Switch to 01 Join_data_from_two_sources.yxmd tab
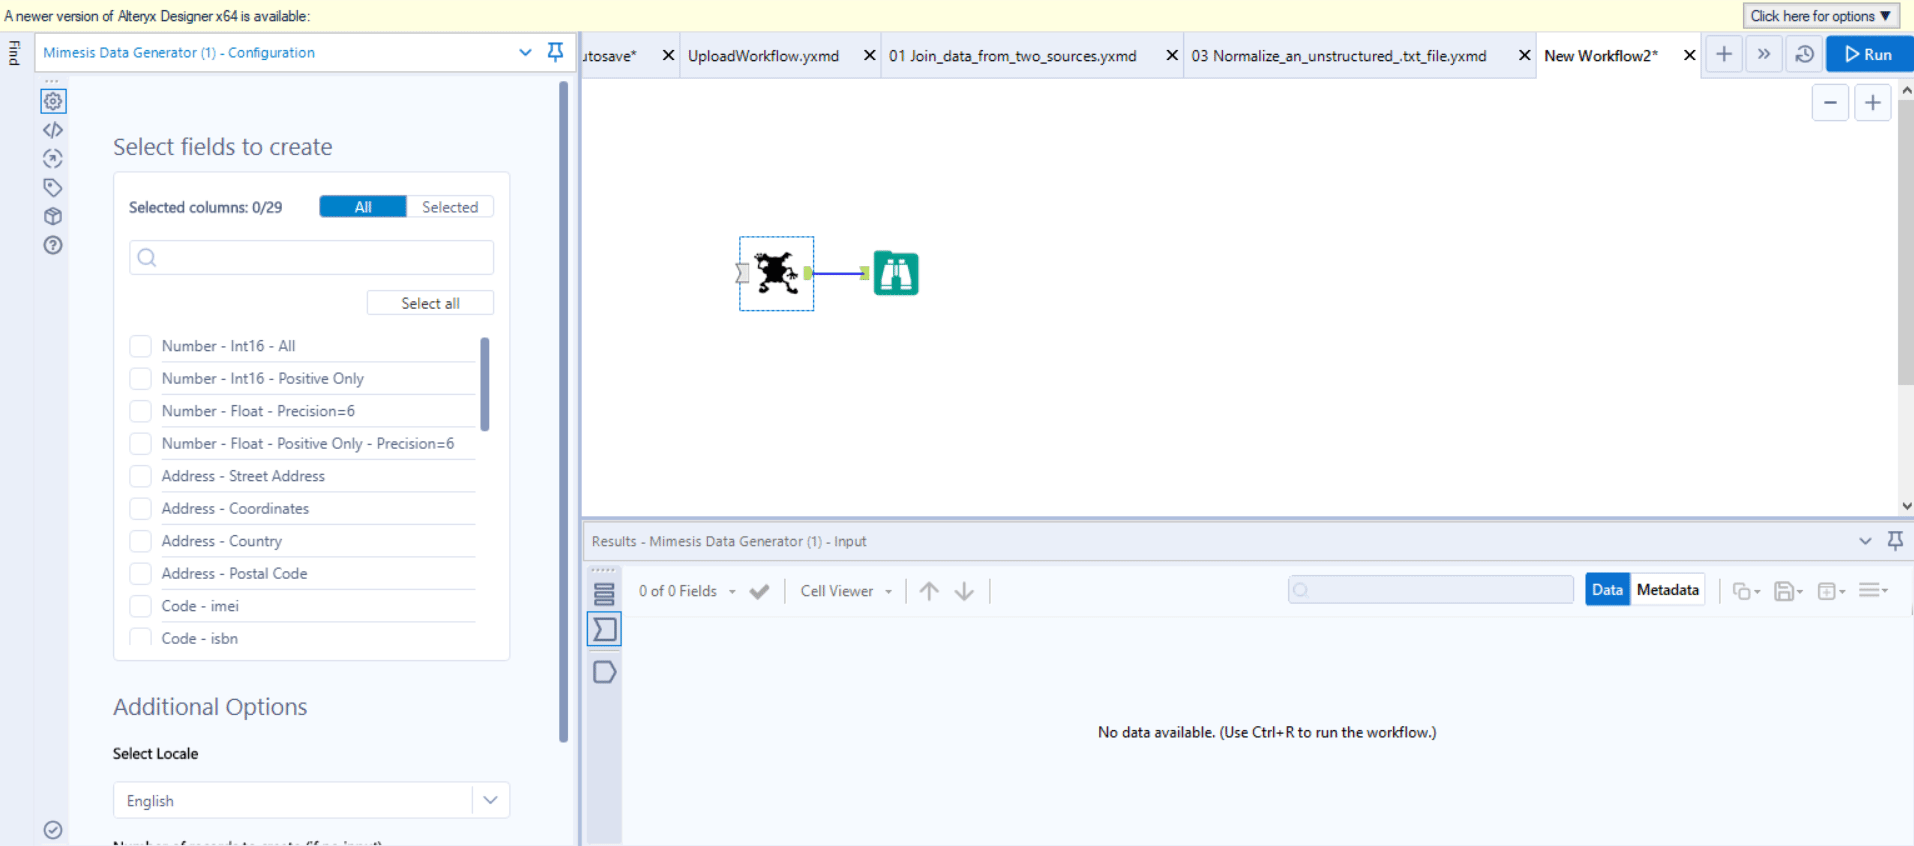The height and width of the screenshot is (846, 1914). click(x=1013, y=56)
